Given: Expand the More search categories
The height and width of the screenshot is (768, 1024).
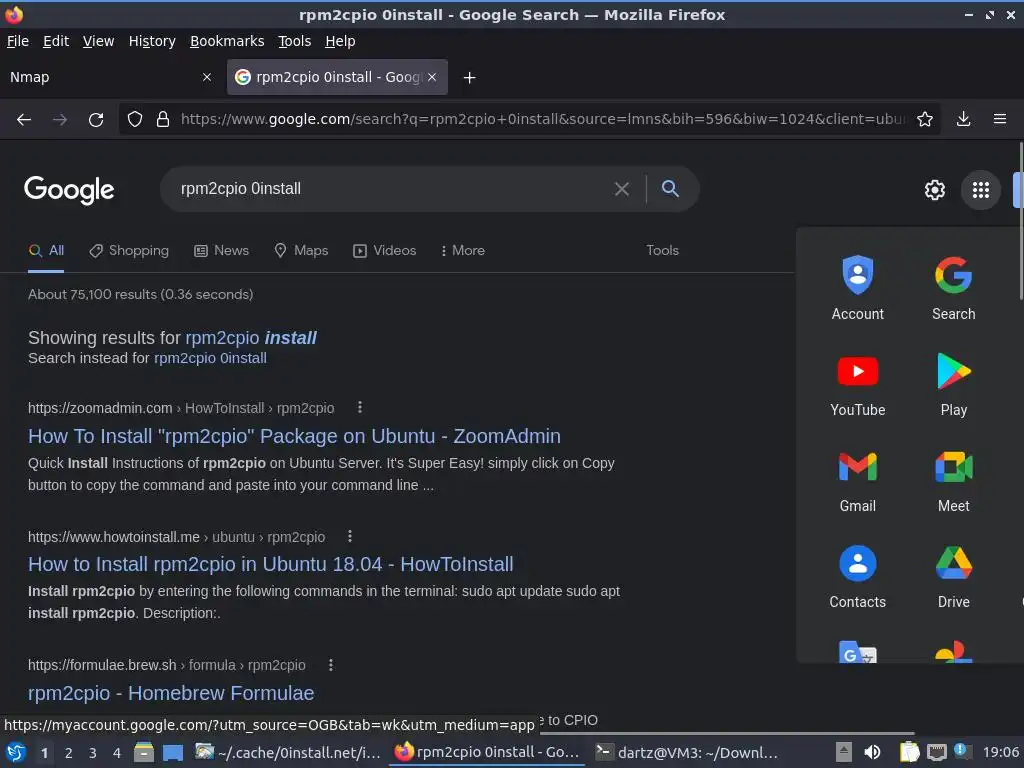Looking at the screenshot, I should [x=463, y=251].
